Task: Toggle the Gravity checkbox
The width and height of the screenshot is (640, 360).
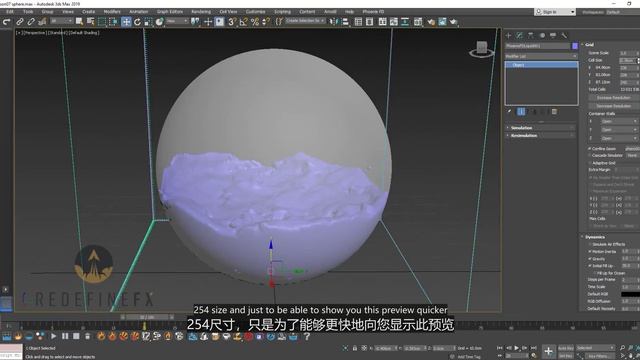Action: [x=590, y=259]
